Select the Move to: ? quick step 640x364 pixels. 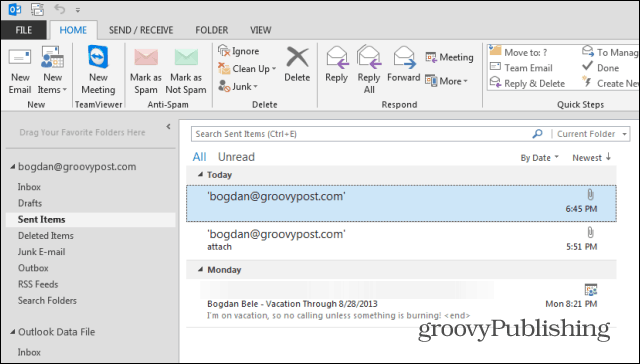pyautogui.click(x=519, y=52)
